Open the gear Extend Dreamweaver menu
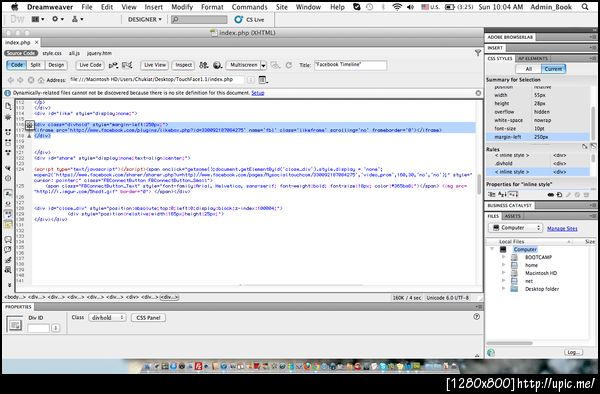 pyautogui.click(x=58, y=19)
